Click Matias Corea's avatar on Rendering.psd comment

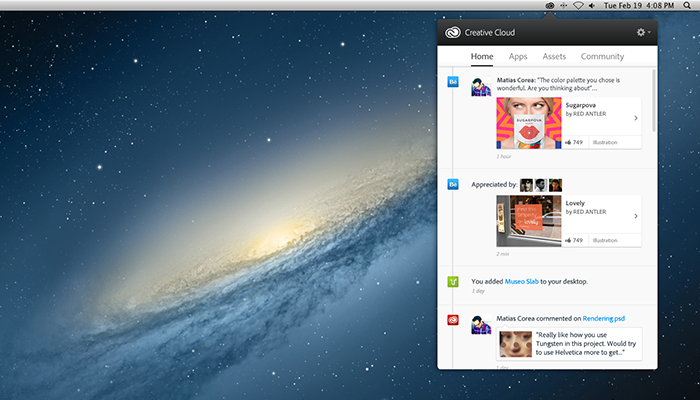[x=481, y=325]
